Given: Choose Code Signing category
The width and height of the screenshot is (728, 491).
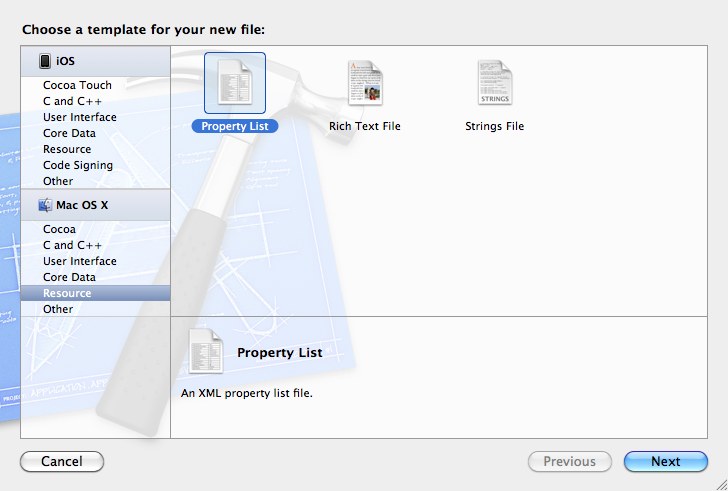Looking at the screenshot, I should click(77, 165).
